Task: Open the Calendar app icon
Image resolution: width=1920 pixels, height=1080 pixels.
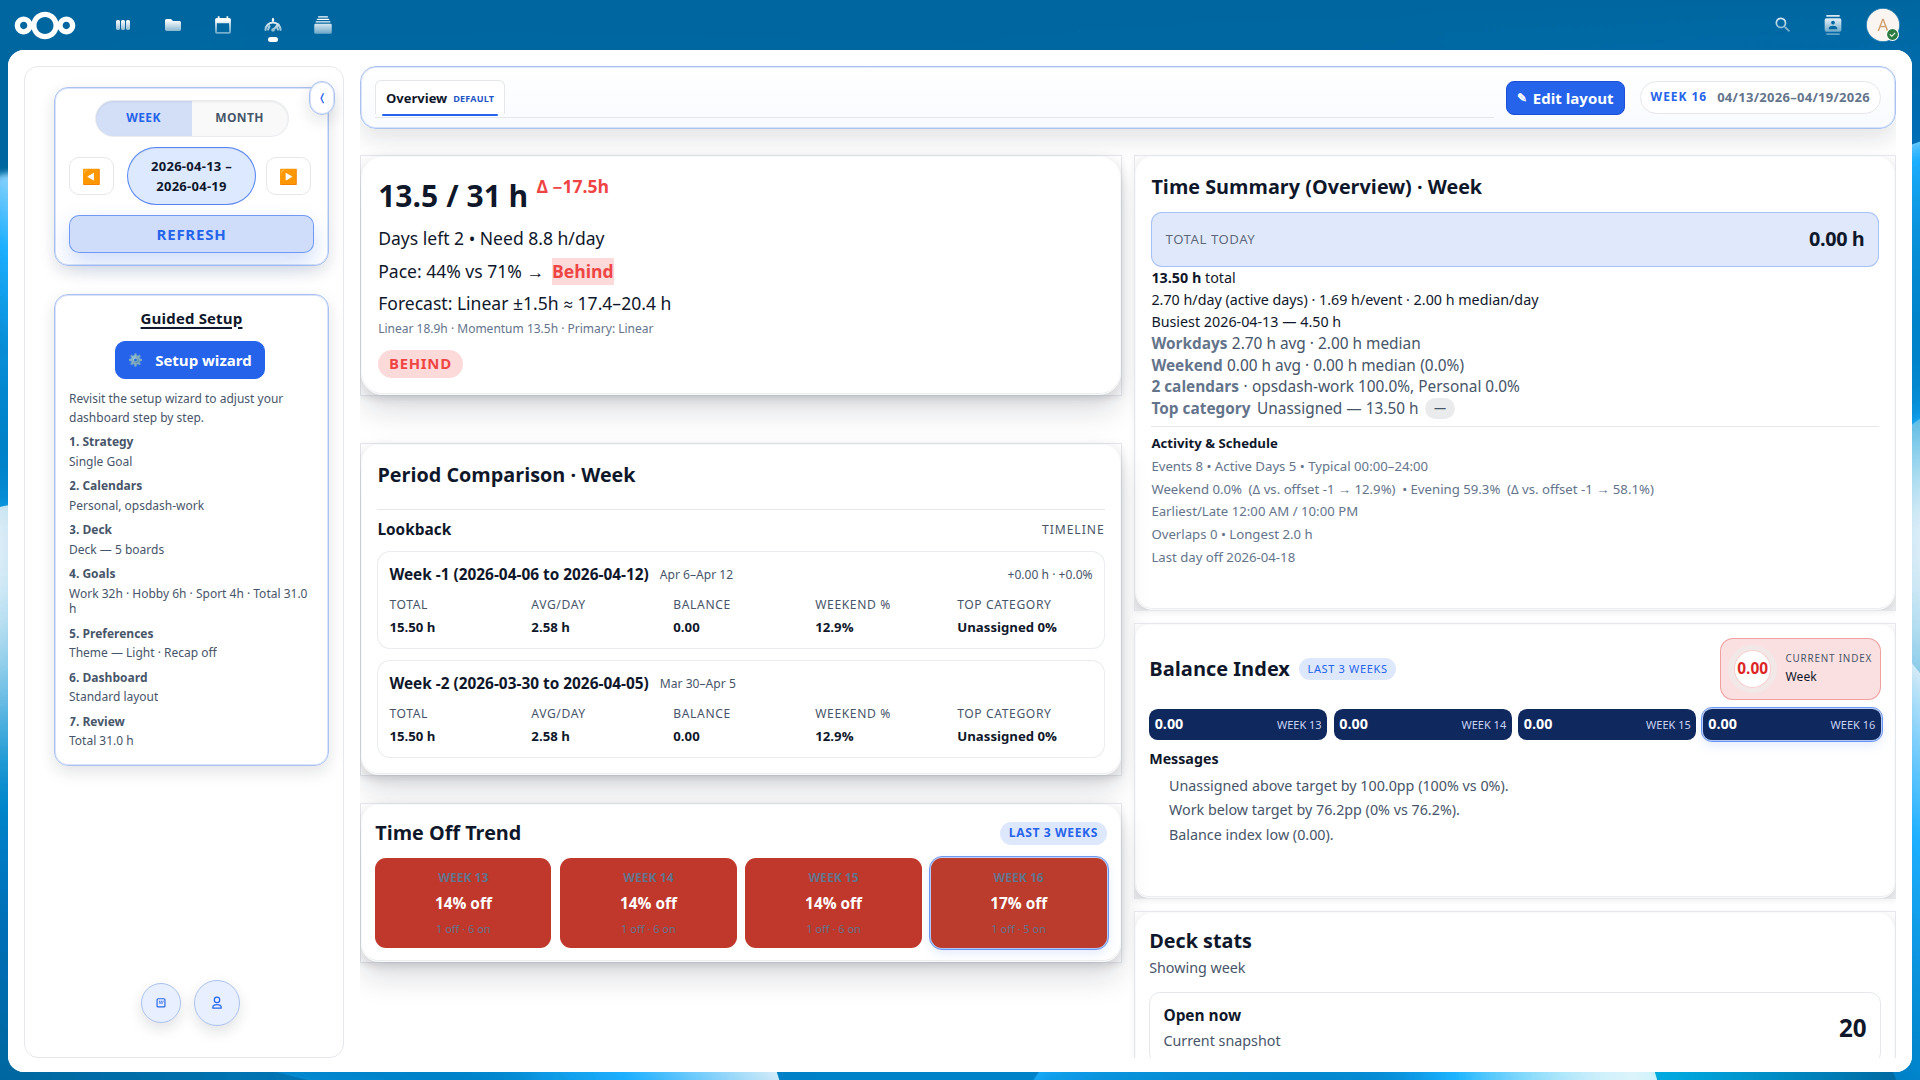Action: point(223,25)
